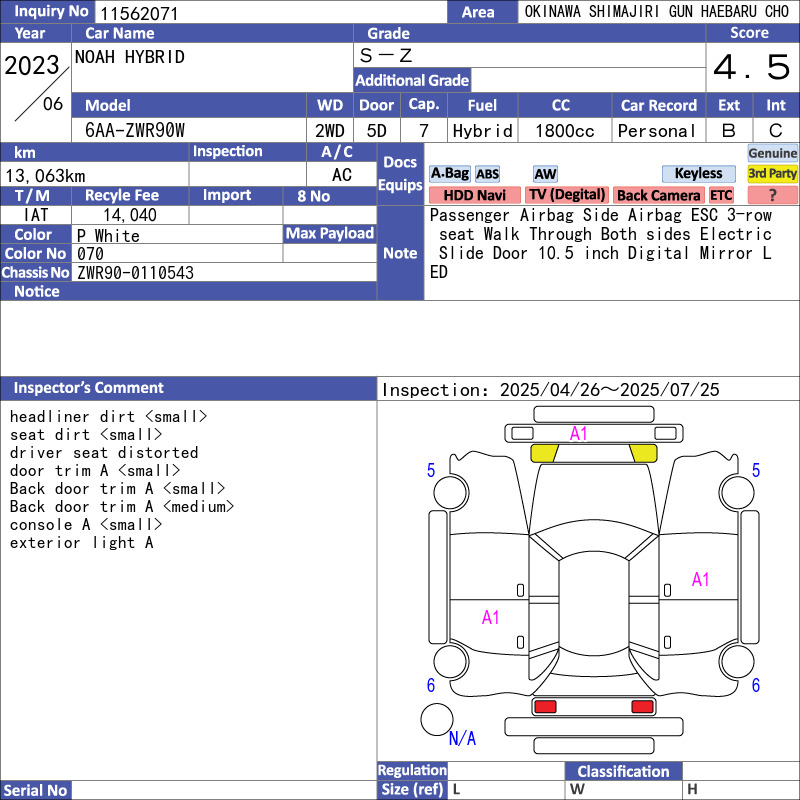Click the A.Bag equipment badge

point(449,174)
